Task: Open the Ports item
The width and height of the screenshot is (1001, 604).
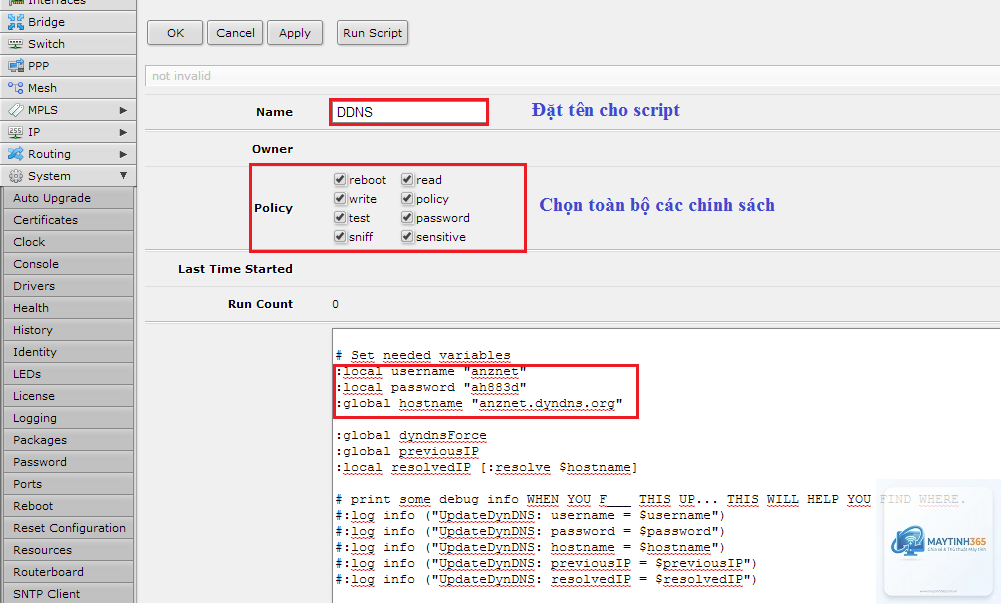Action: 68,485
